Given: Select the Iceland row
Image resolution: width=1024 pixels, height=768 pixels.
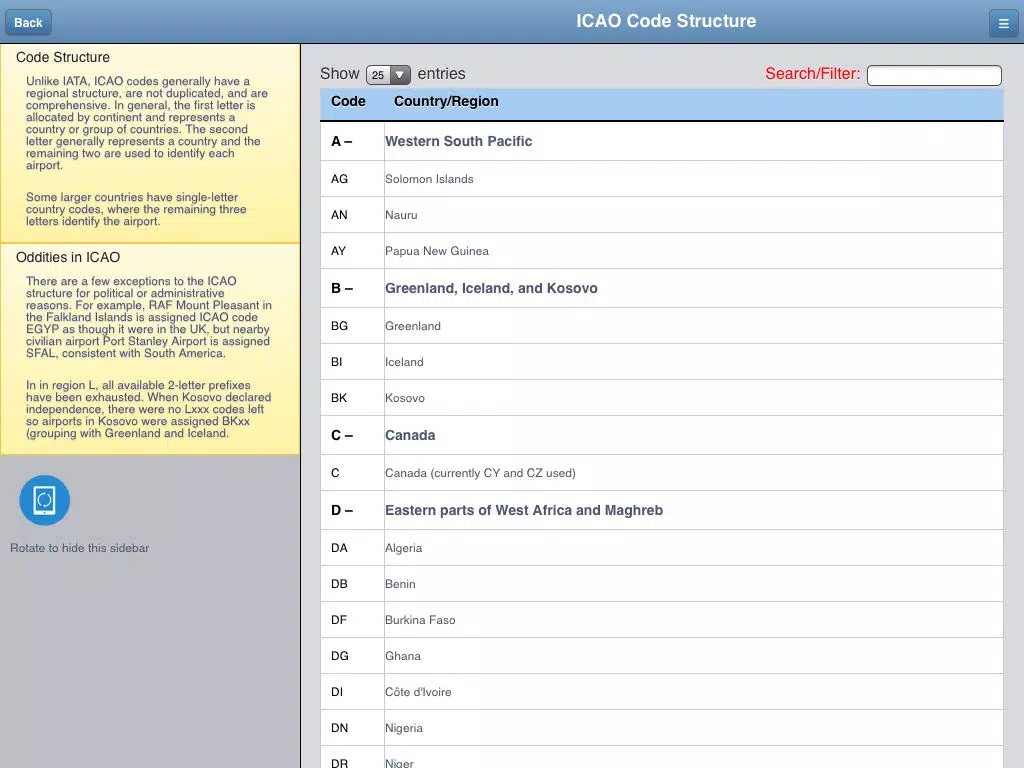Looking at the screenshot, I should tap(662, 362).
